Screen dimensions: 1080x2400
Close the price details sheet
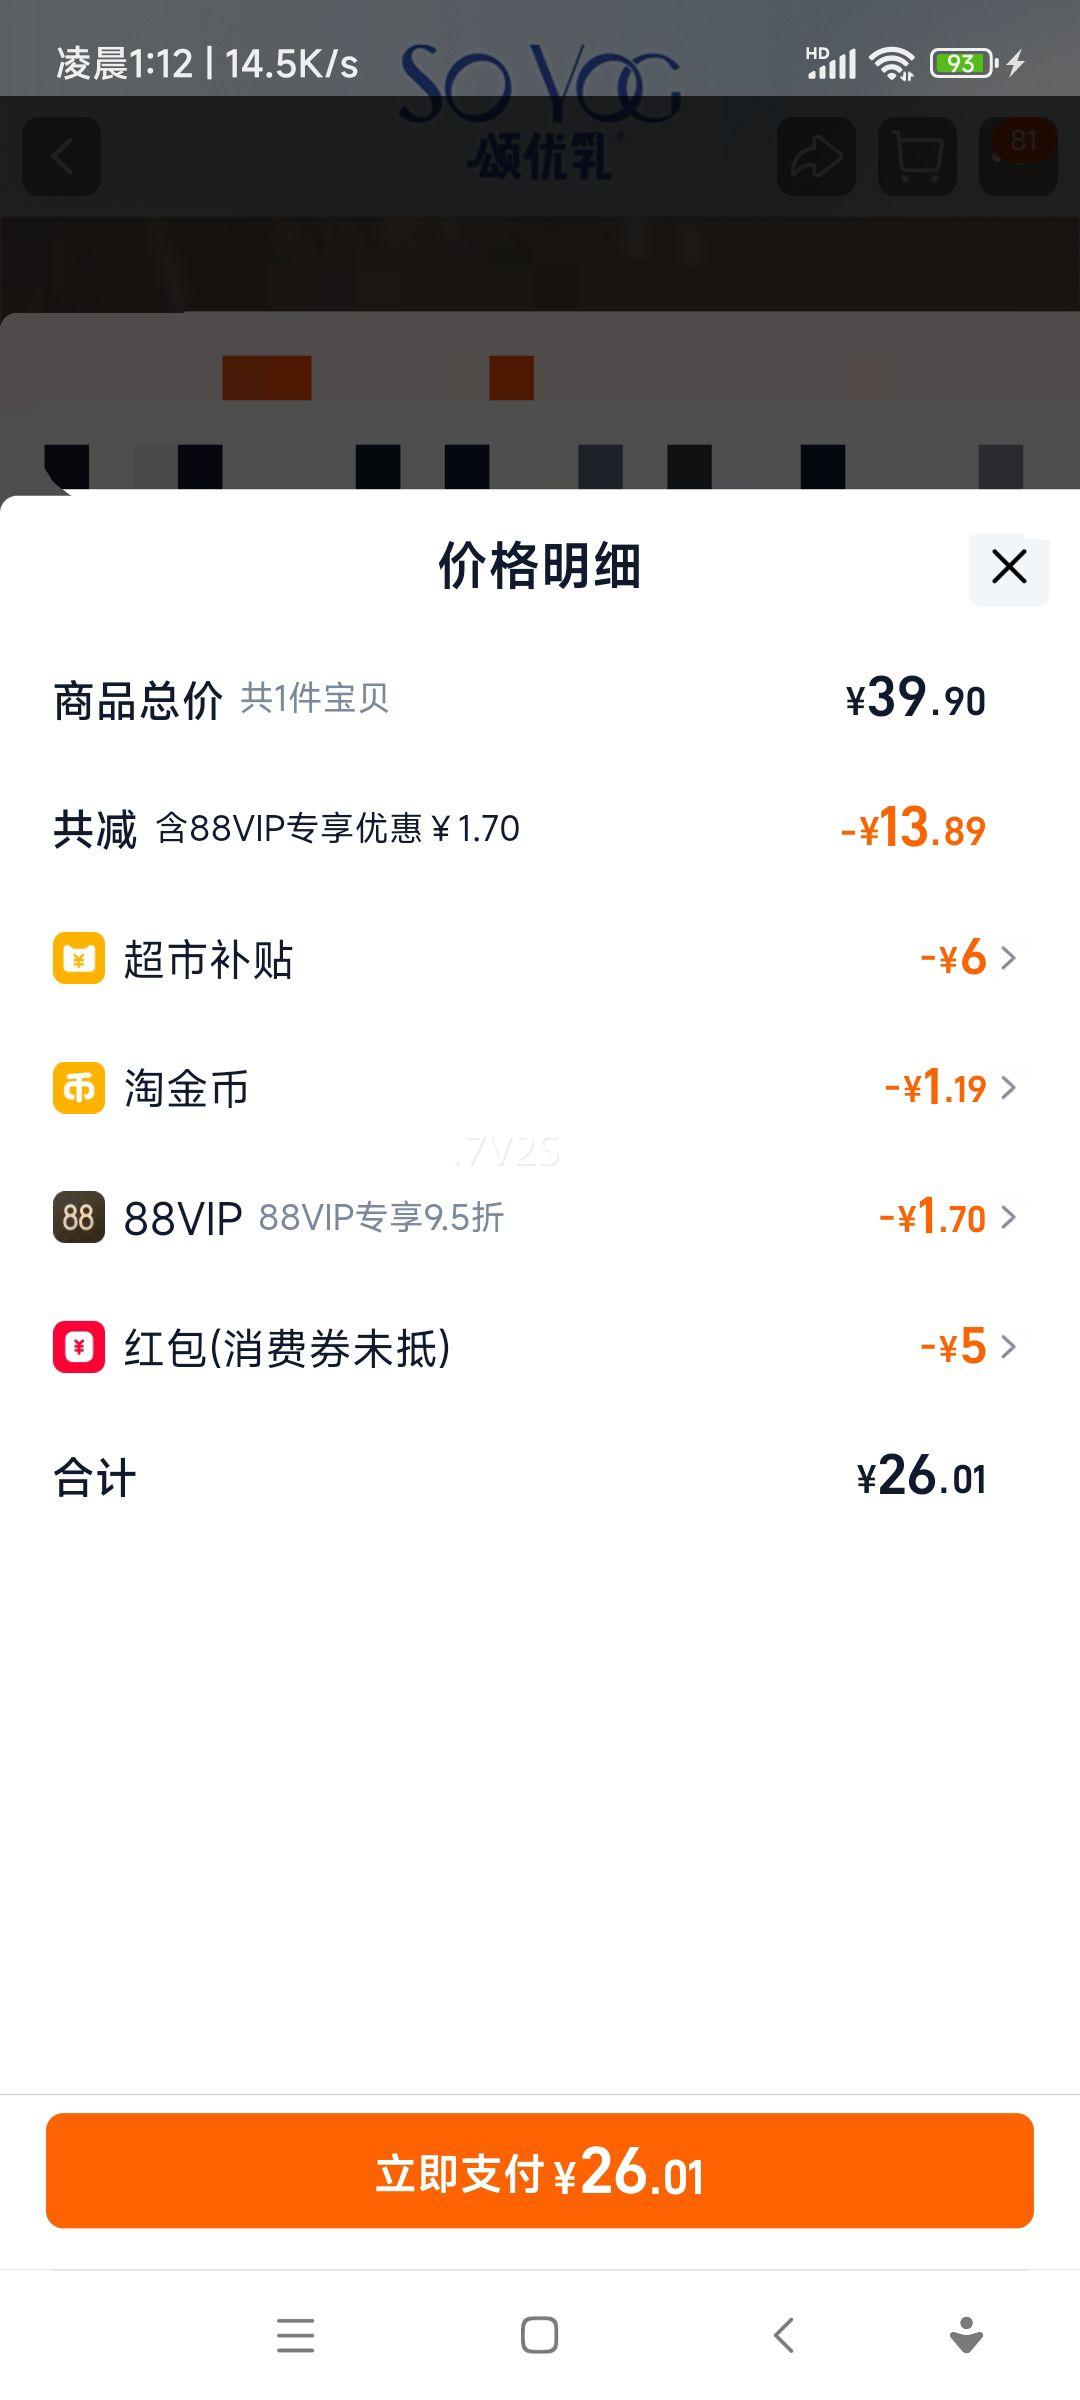tap(1009, 567)
